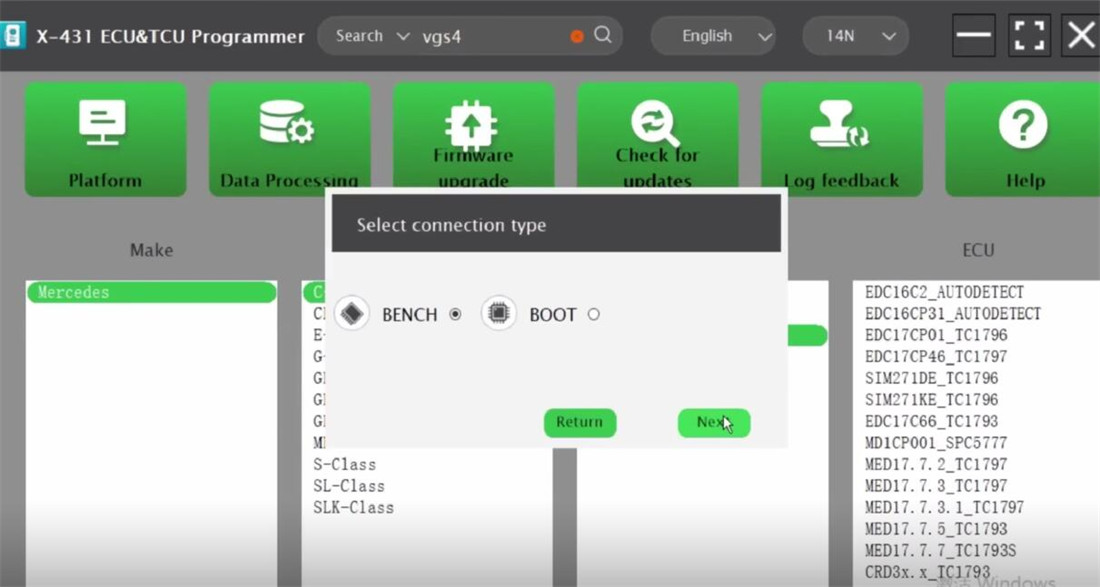Open the Log feedback stamp icon

[x=840, y=125]
